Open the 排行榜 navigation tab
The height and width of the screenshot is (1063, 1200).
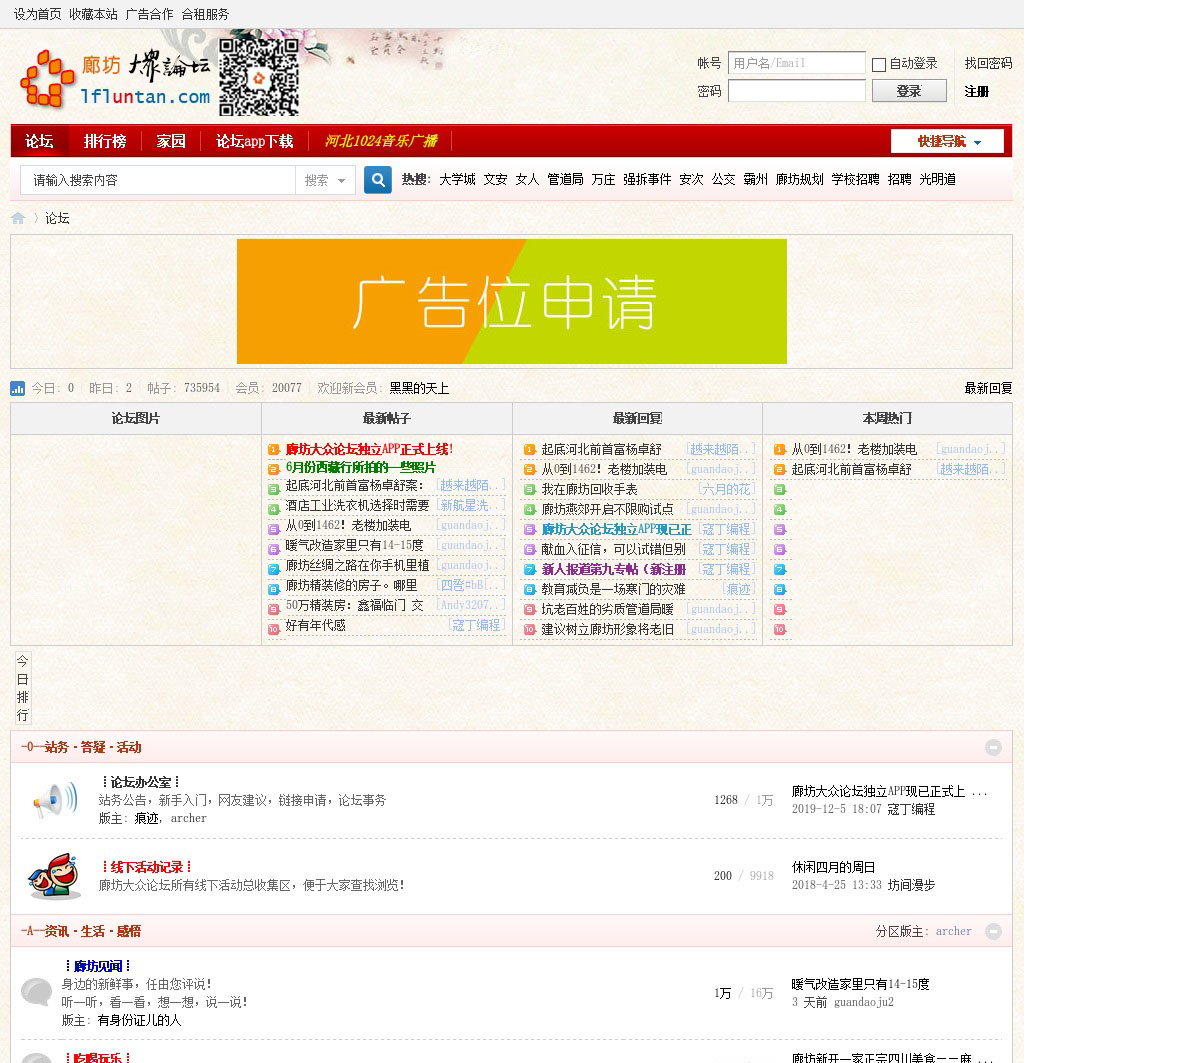pos(105,141)
